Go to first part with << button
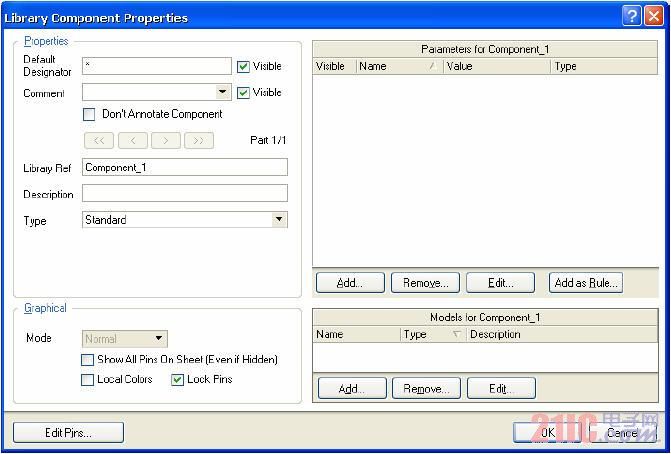The width and height of the screenshot is (671, 454). pos(99,141)
